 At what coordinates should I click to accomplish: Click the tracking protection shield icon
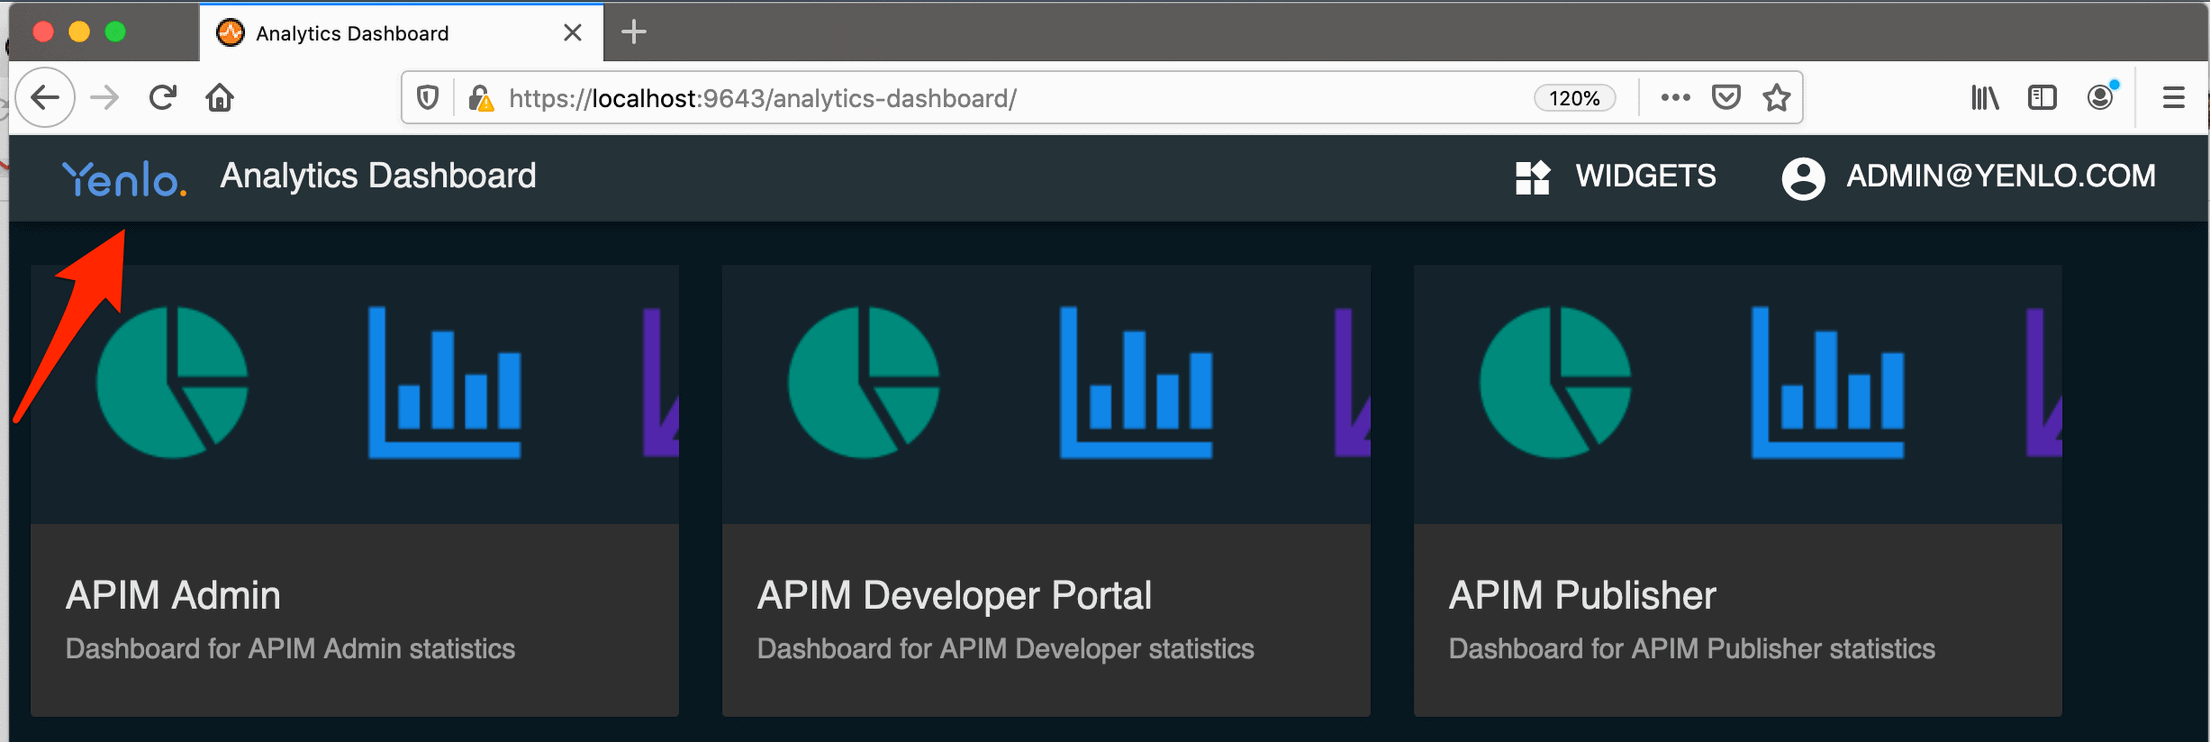coord(428,98)
